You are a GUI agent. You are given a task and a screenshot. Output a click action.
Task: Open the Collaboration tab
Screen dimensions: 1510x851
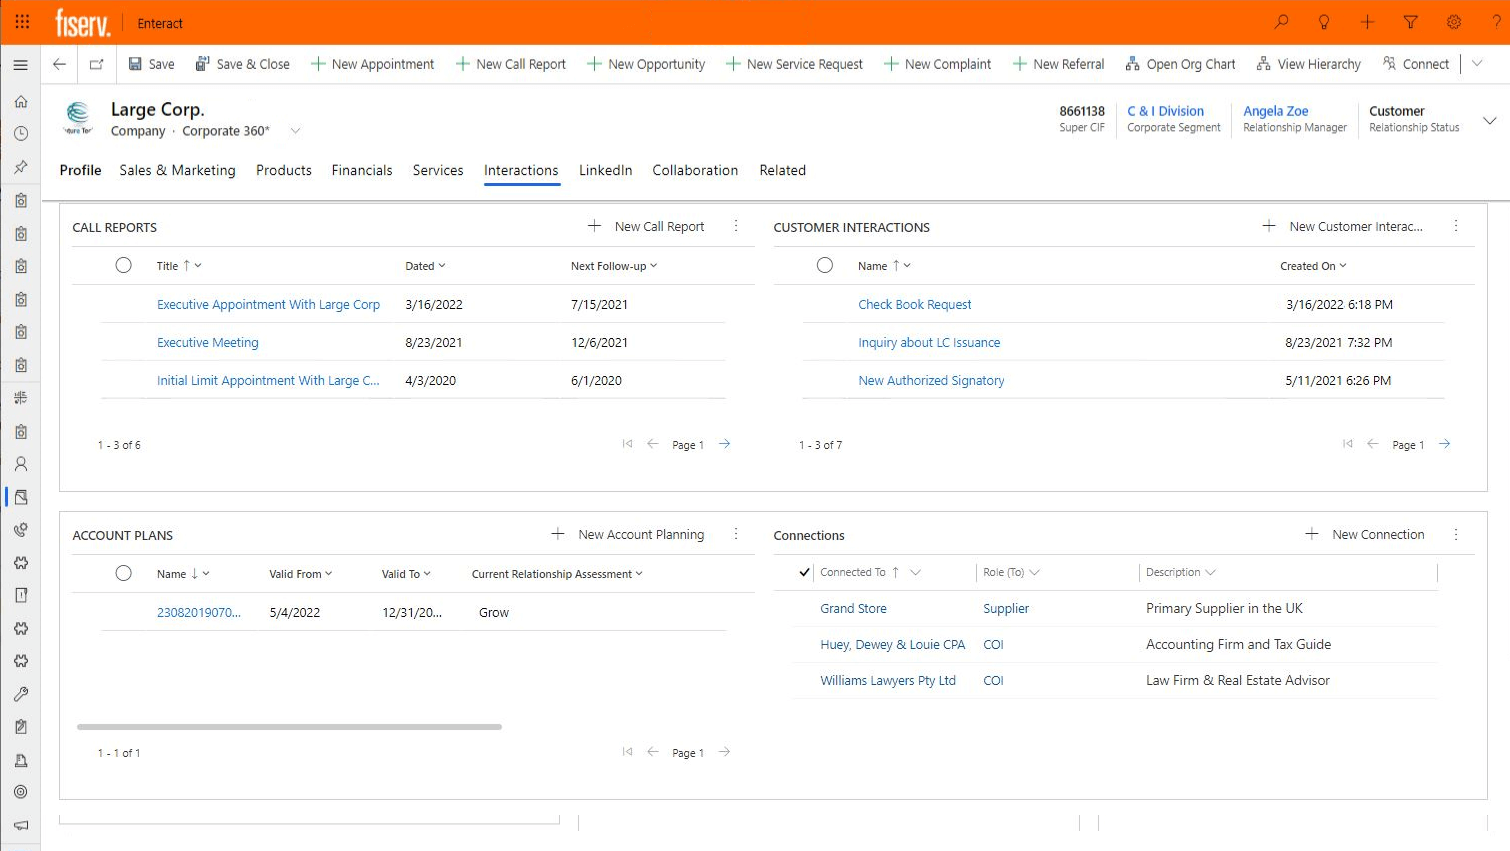[x=695, y=170]
